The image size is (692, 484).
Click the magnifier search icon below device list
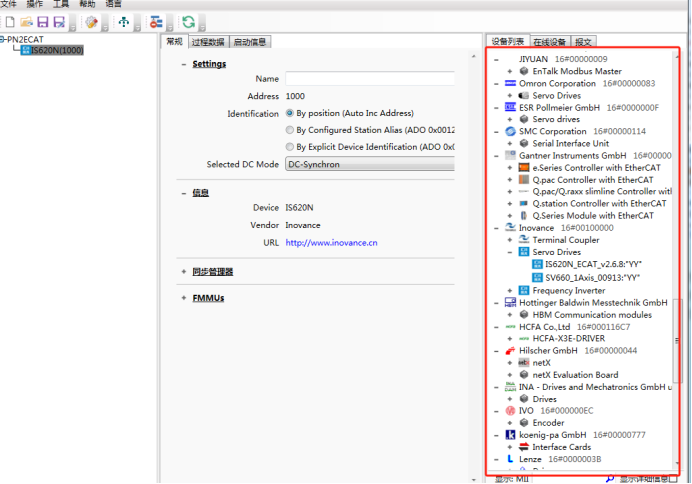click(610, 479)
